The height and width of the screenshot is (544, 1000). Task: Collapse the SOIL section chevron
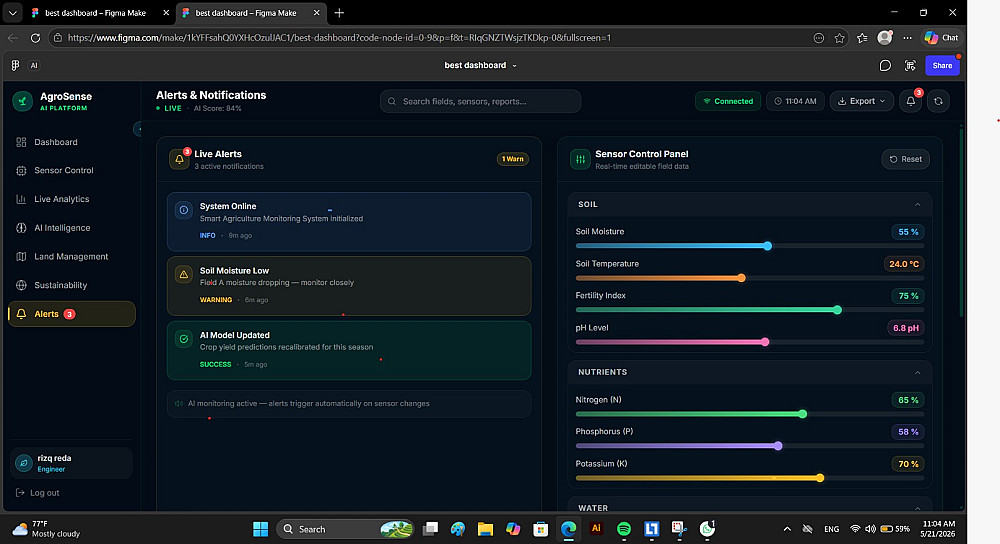click(917, 205)
